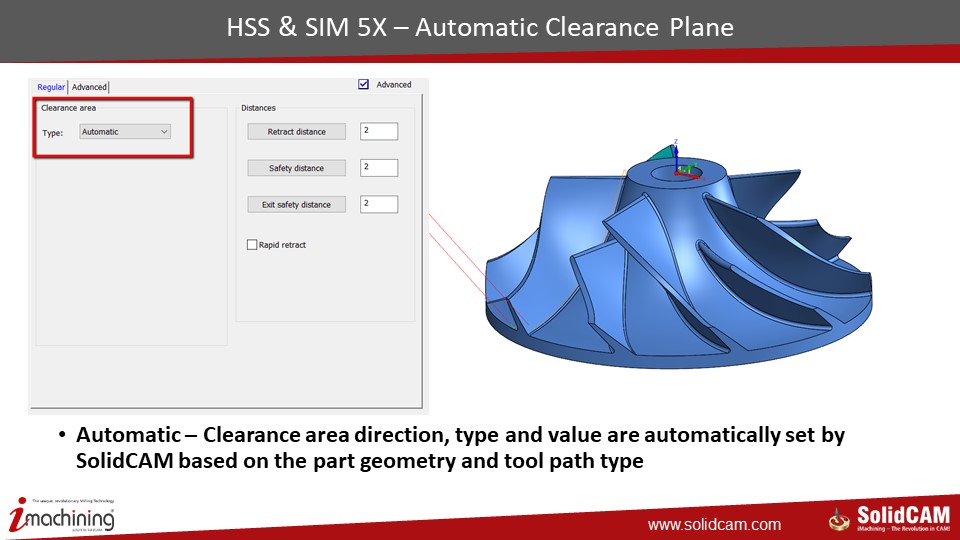Screen dimensions: 960x540
Task: Open the clearance area Type dropdown
Action: point(125,132)
